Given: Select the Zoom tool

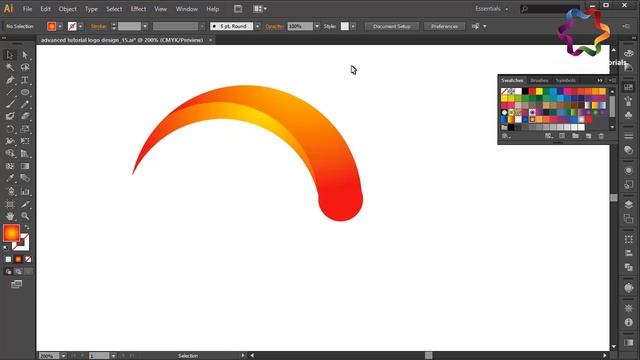Looking at the screenshot, I should 25,216.
